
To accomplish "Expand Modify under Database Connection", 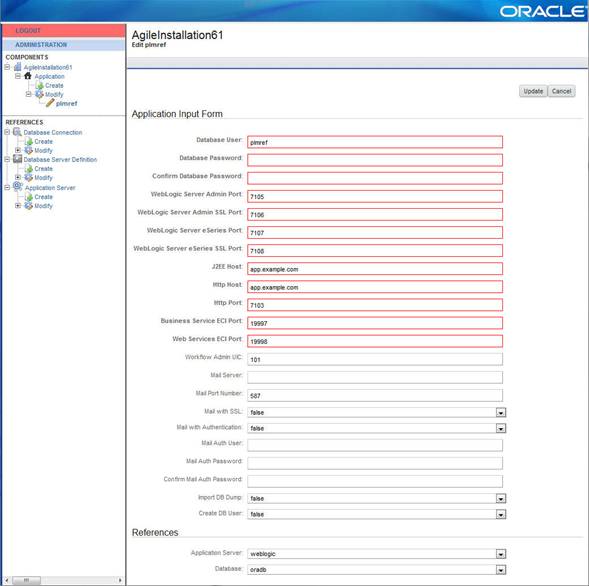I will [x=18, y=150].
